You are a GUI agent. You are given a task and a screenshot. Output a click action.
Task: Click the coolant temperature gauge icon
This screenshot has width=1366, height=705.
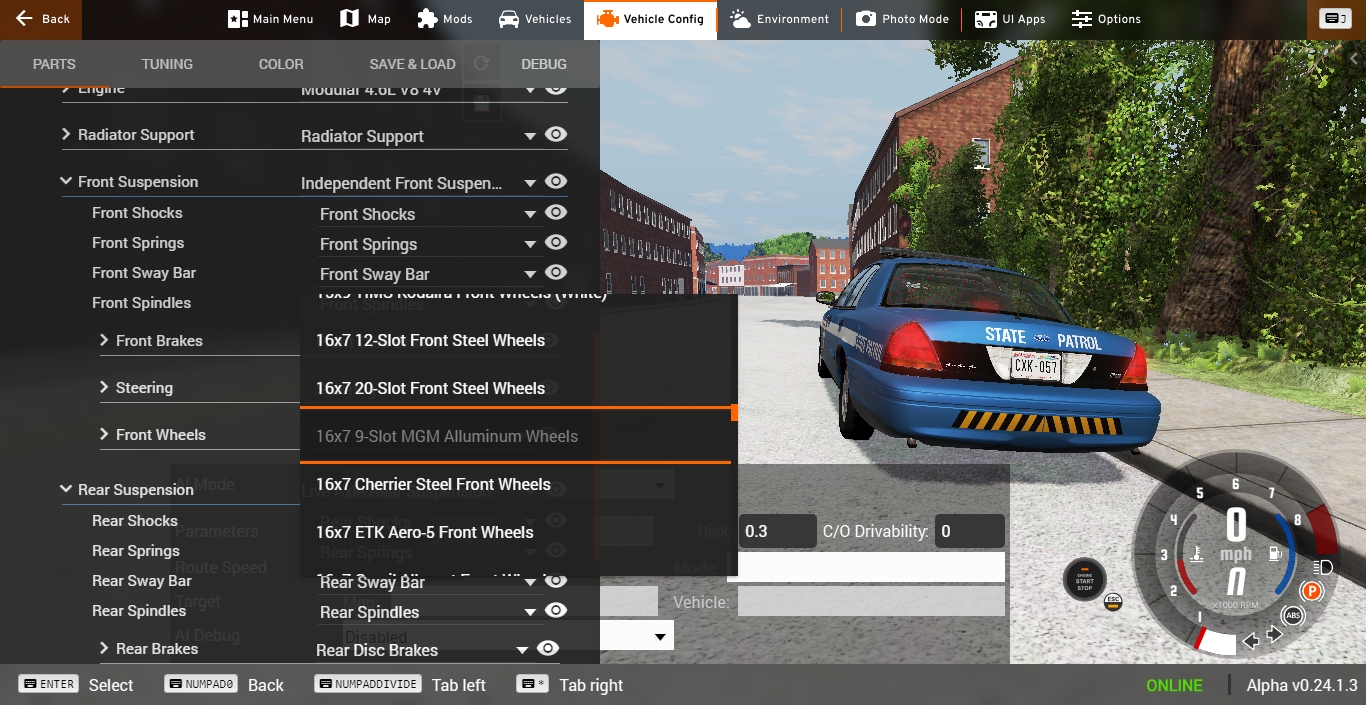coord(1196,554)
